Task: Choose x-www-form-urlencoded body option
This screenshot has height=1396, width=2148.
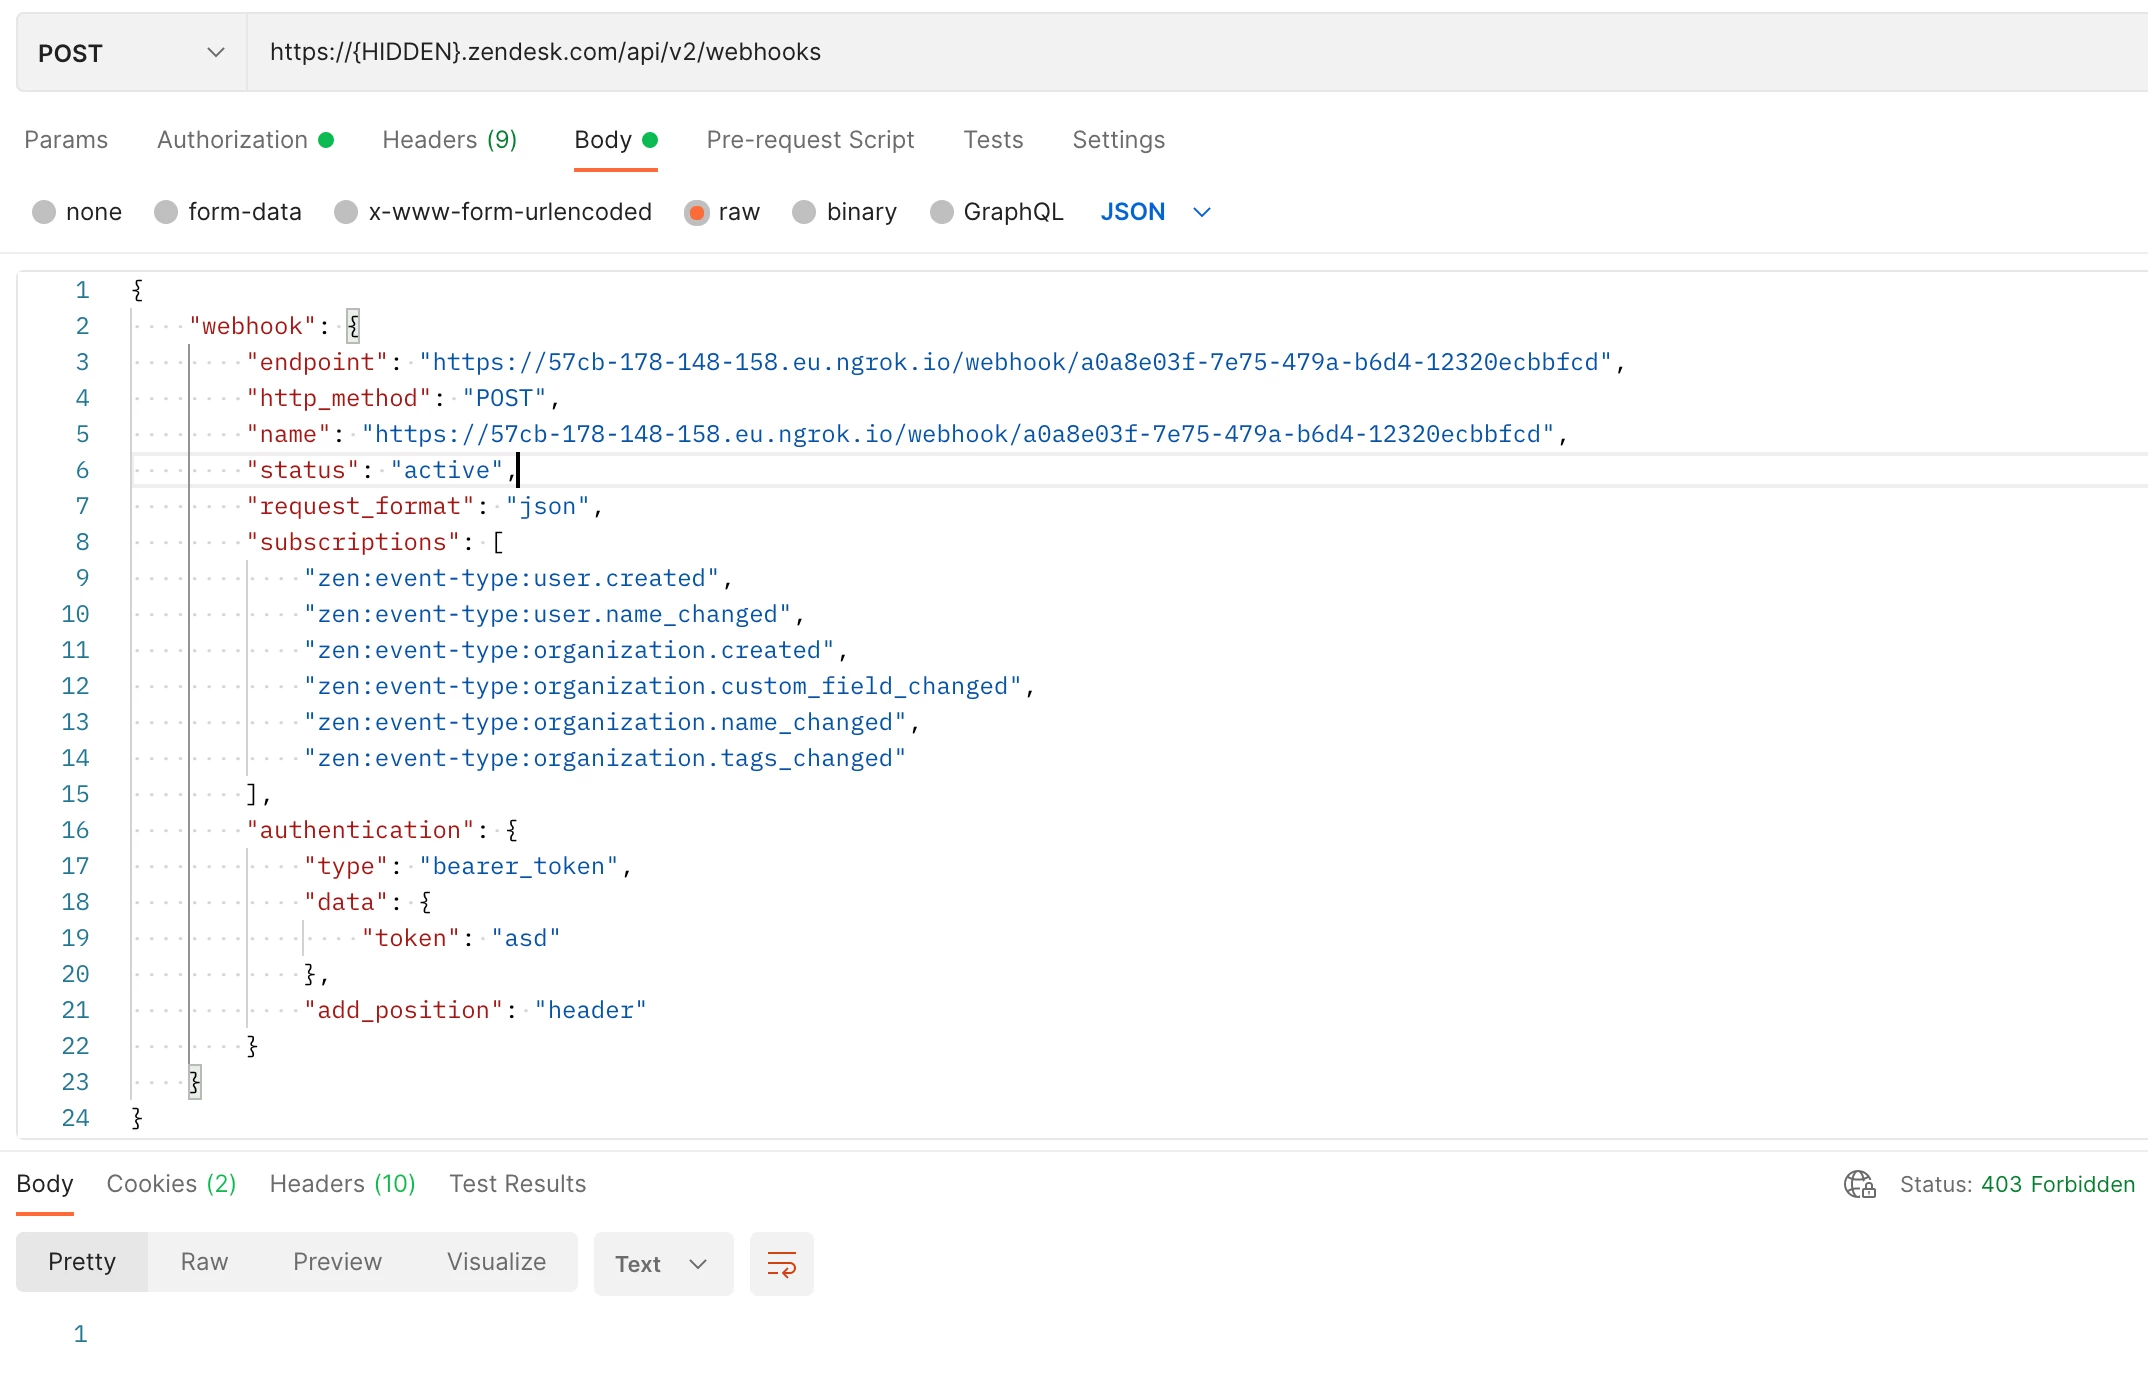Action: pos(346,212)
